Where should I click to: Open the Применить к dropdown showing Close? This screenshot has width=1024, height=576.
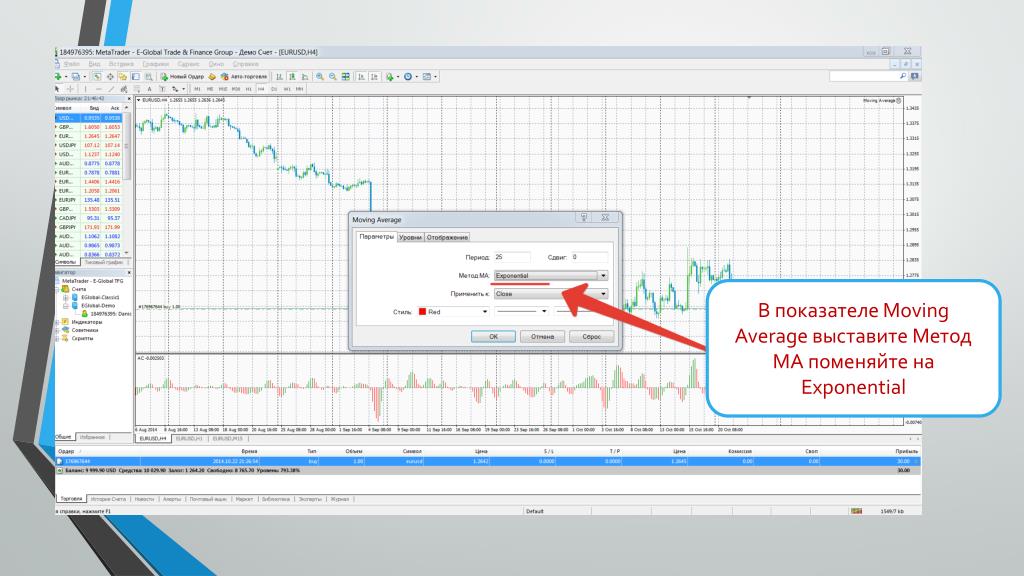click(551, 294)
